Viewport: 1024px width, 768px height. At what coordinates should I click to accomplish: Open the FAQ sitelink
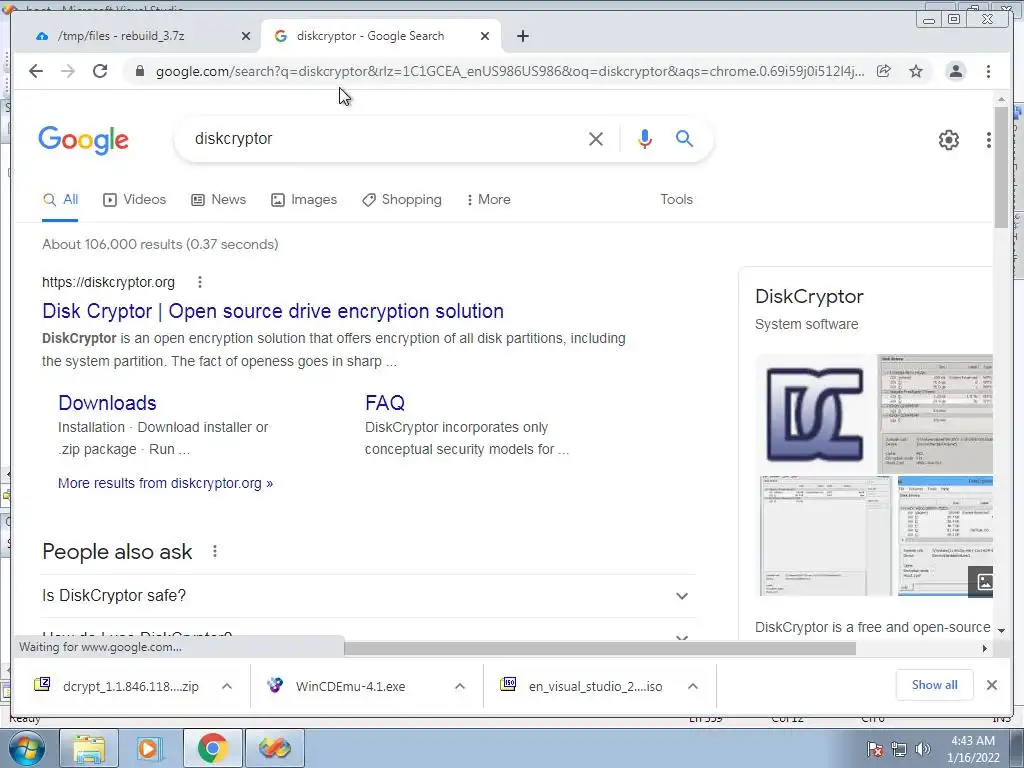pyautogui.click(x=385, y=403)
